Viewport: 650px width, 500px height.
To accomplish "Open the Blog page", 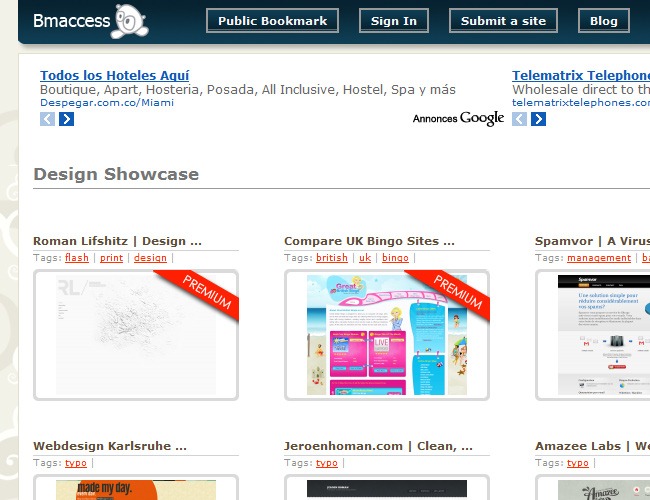I will pyautogui.click(x=603, y=21).
